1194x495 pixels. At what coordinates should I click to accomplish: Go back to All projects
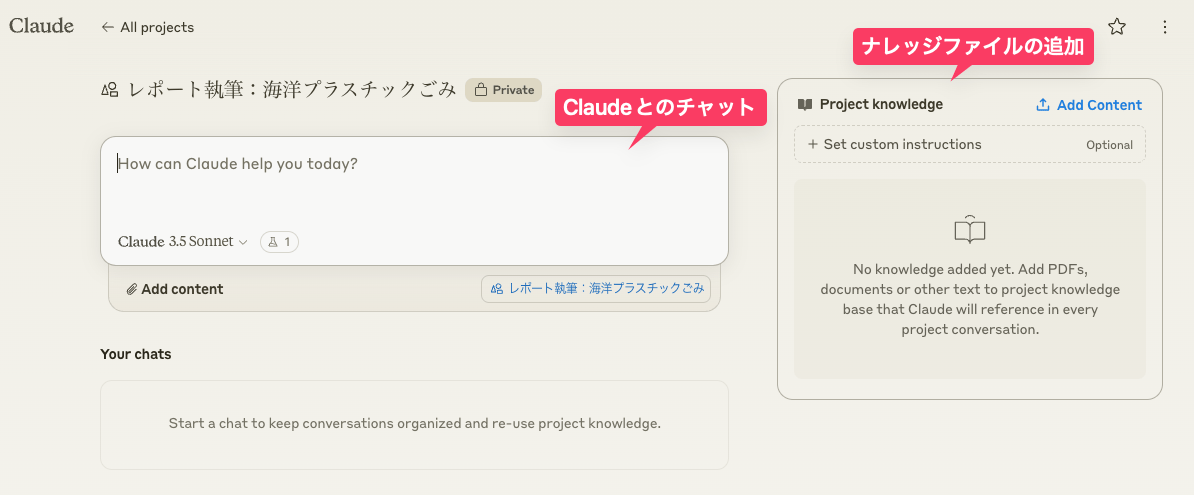[x=157, y=27]
